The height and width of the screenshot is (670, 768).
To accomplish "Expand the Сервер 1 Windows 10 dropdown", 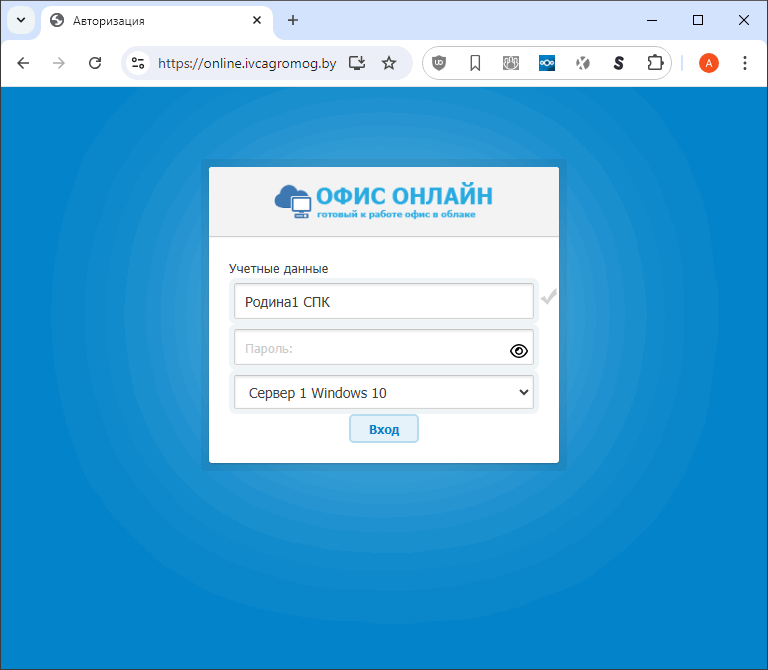I will coord(383,393).
